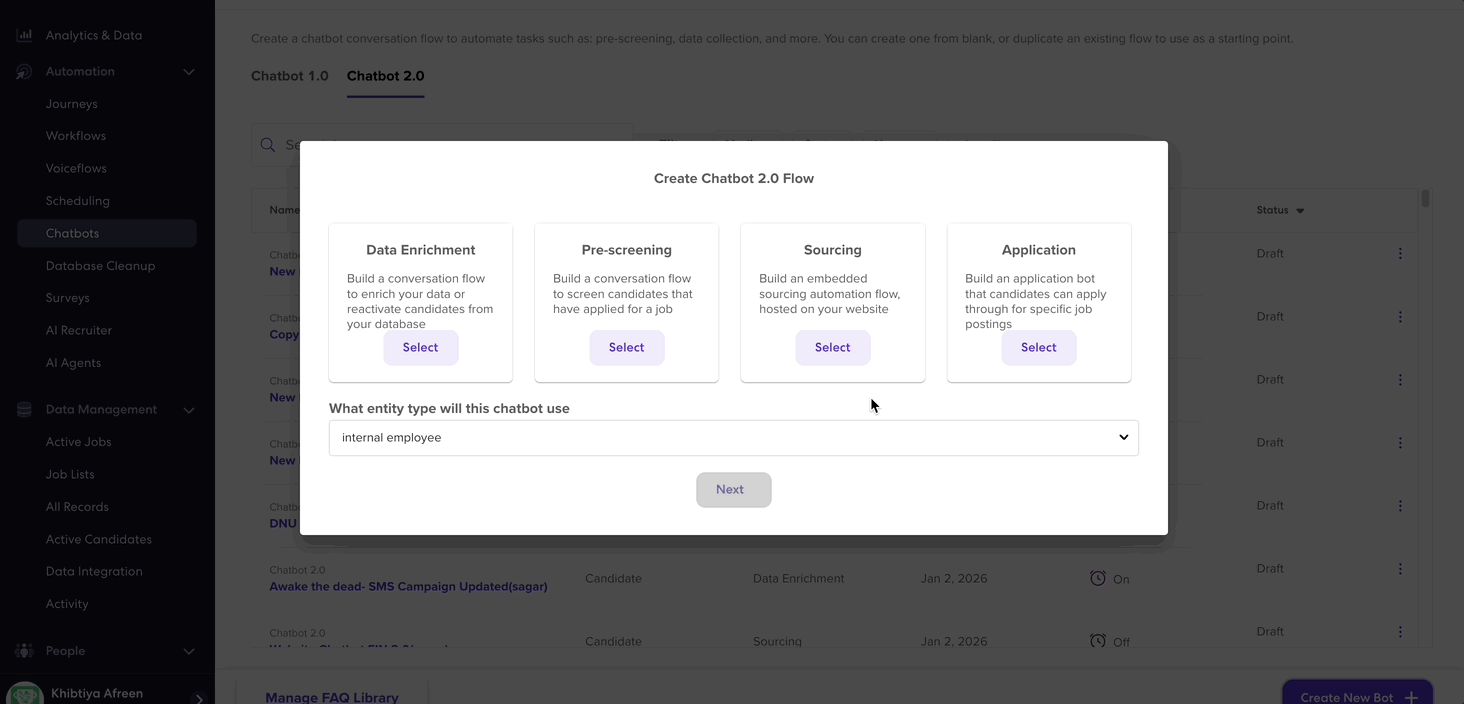Viewport: 1464px width, 704px height.
Task: Click the search magnifier icon above the table
Action: (268, 145)
